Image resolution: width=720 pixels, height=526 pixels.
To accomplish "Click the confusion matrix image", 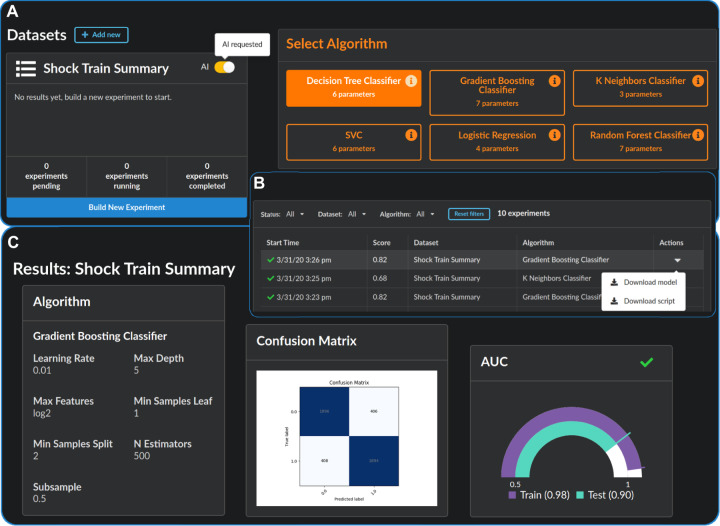I will coord(346,442).
